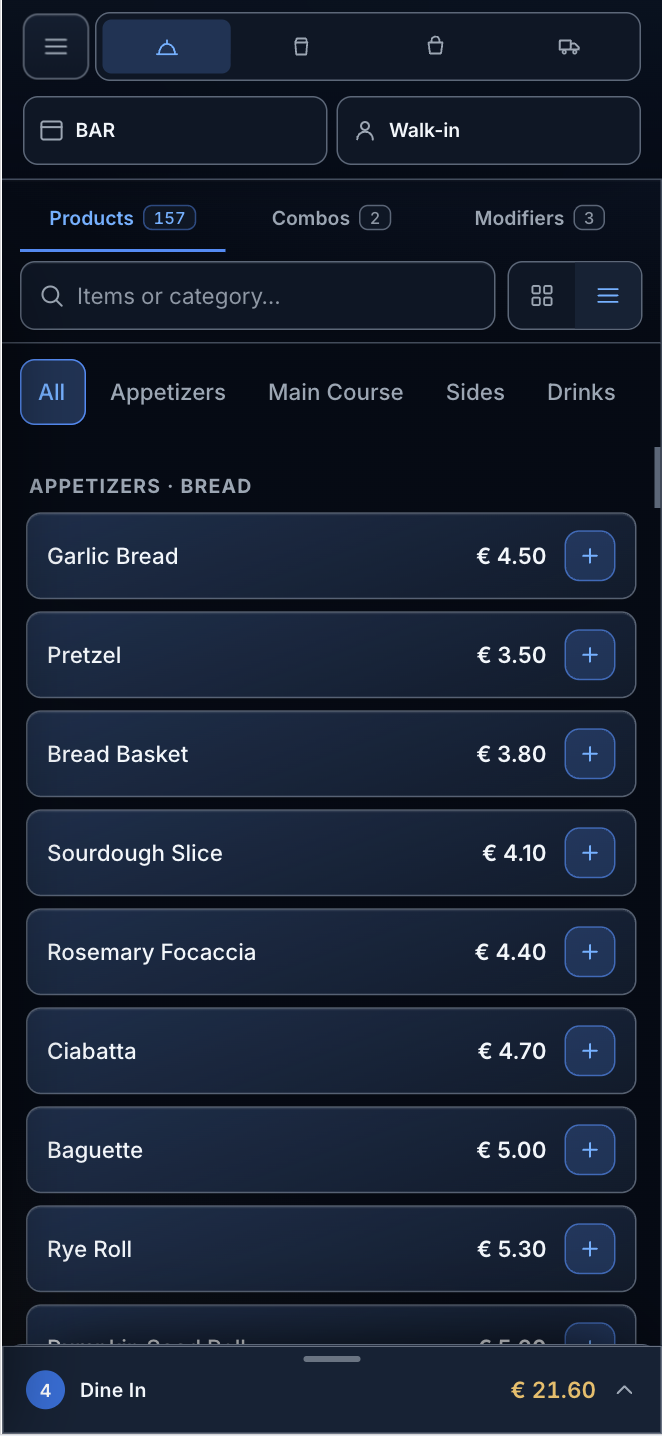Open the Walk-in customer selector
Viewport: 662px width, 1436px height.
[488, 130]
